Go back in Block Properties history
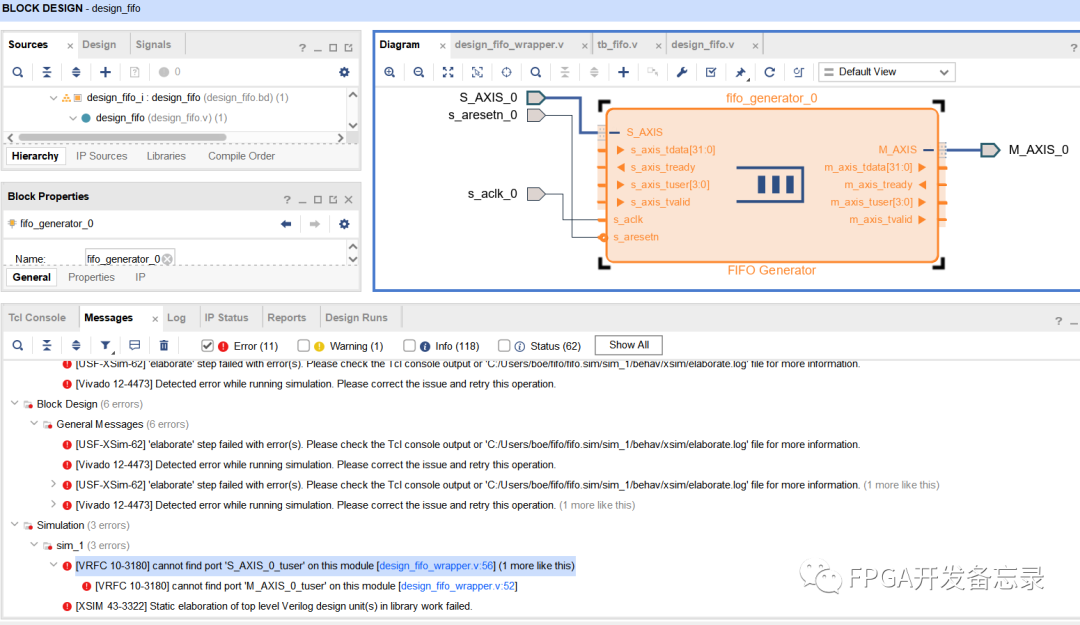 (286, 223)
